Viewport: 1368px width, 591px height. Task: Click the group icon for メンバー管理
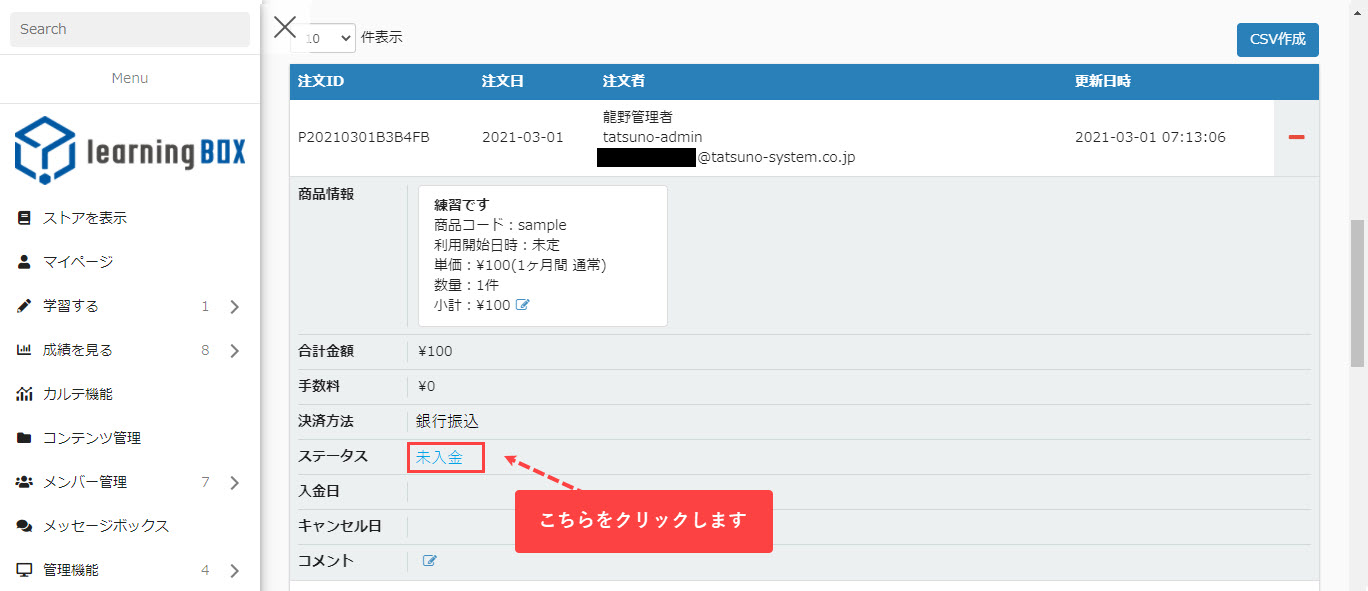coord(24,482)
